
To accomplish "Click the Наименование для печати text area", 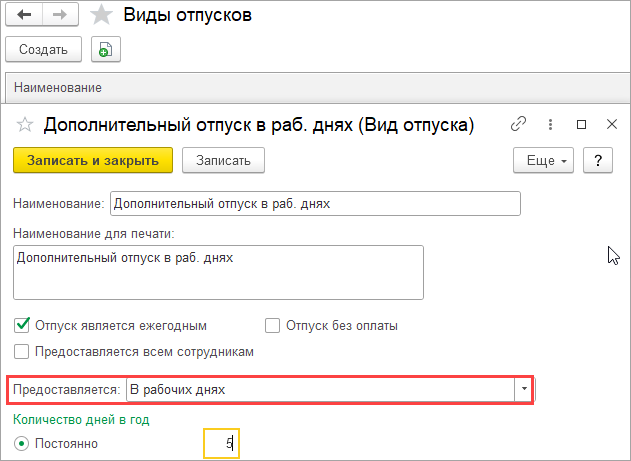I will point(219,272).
